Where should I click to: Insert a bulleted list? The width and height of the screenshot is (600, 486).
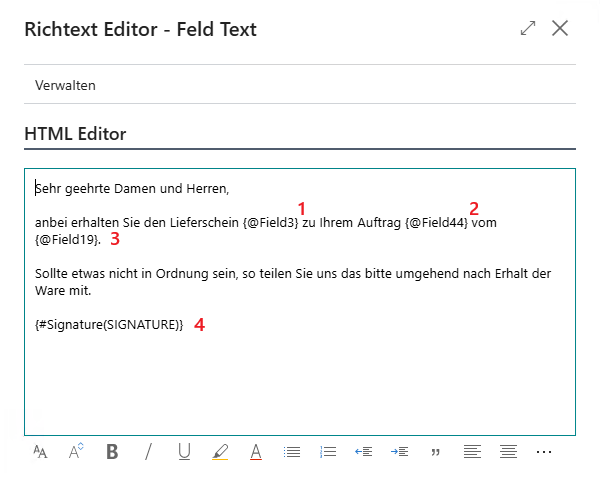tap(292, 452)
